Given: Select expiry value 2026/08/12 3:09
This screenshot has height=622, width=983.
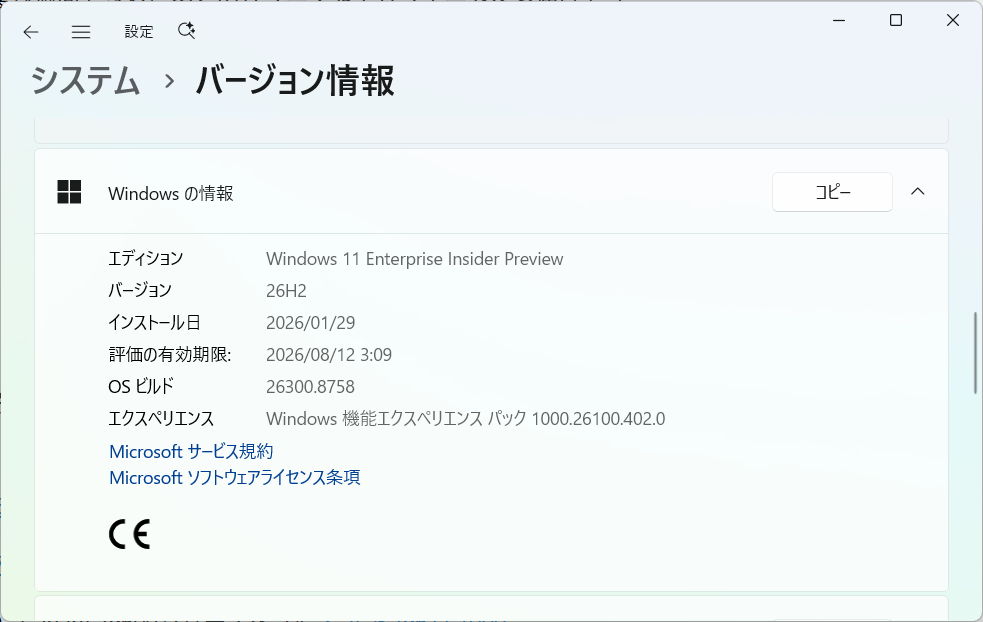Looking at the screenshot, I should (329, 355).
